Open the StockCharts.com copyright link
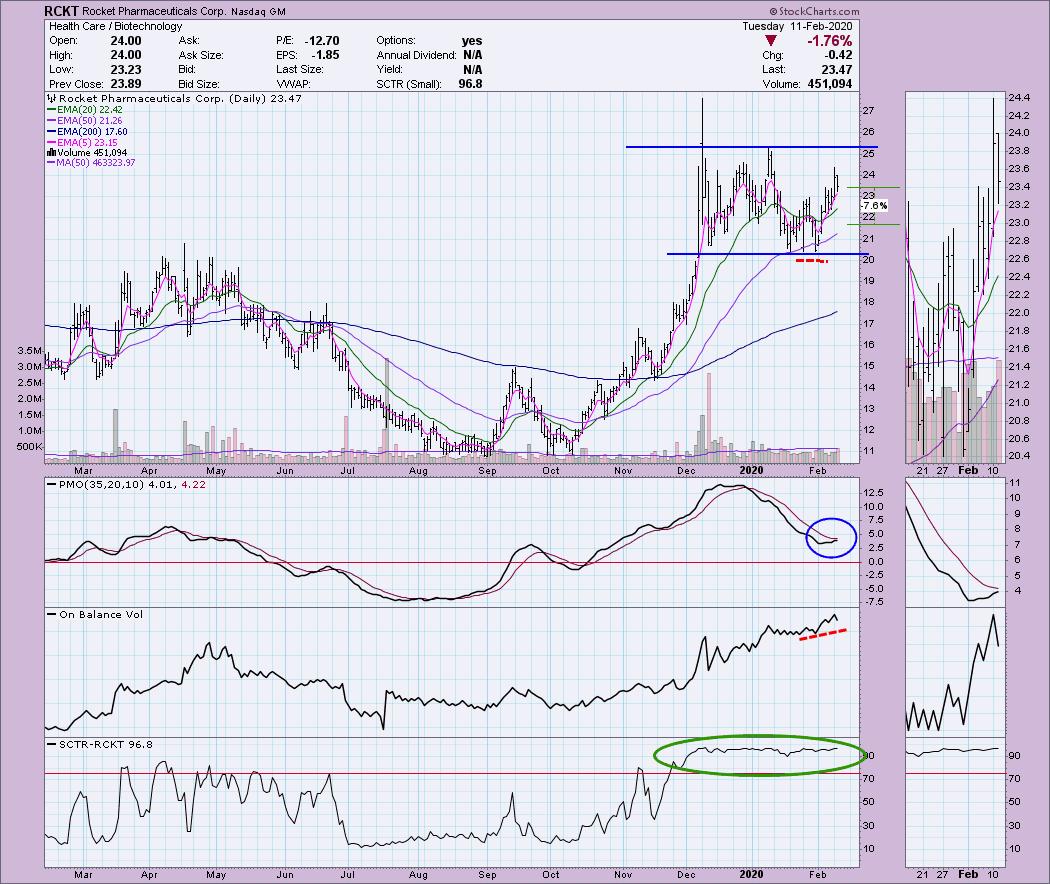Image resolution: width=1050 pixels, height=884 pixels. click(814, 11)
